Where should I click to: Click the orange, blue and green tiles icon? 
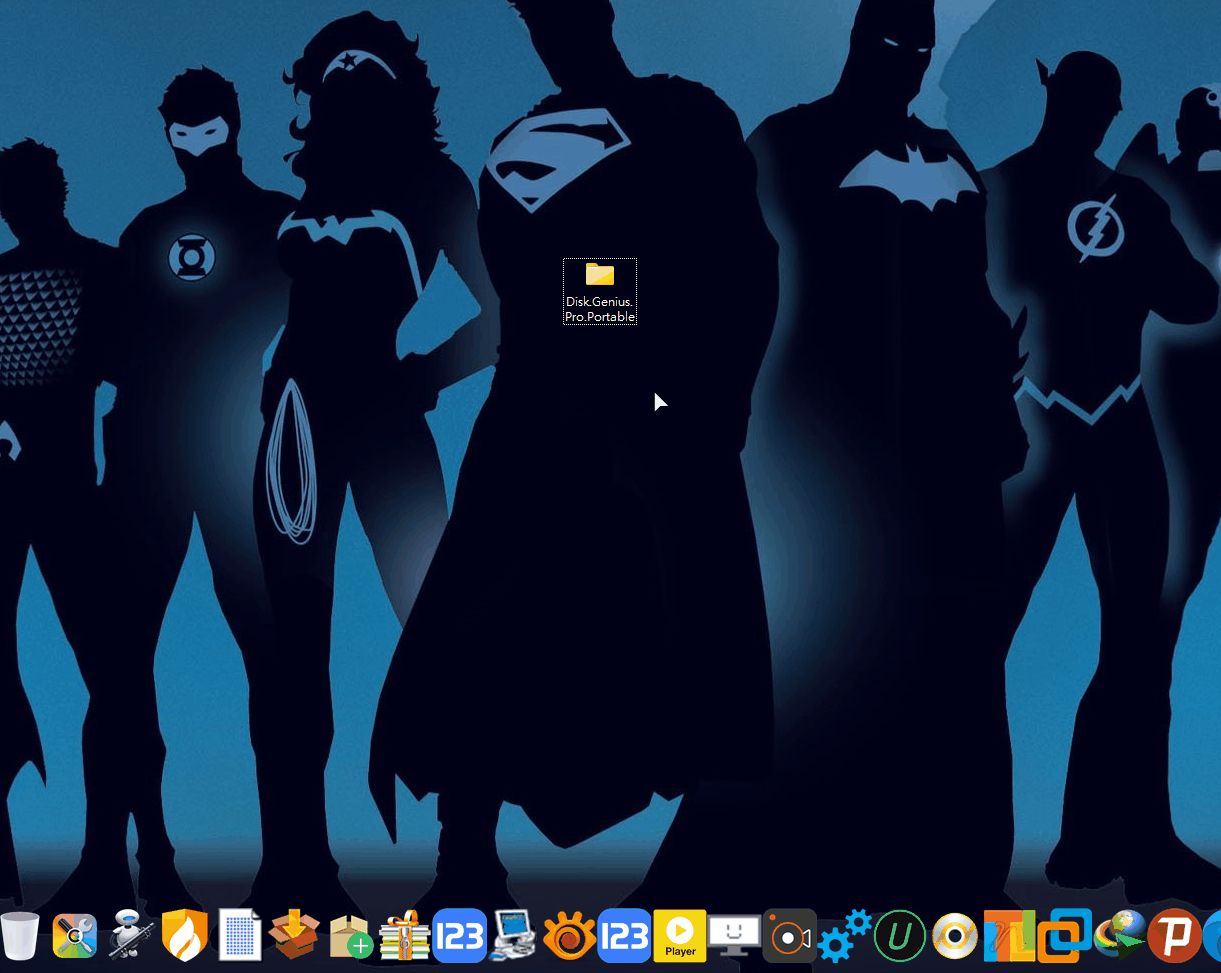[x=1008, y=936]
